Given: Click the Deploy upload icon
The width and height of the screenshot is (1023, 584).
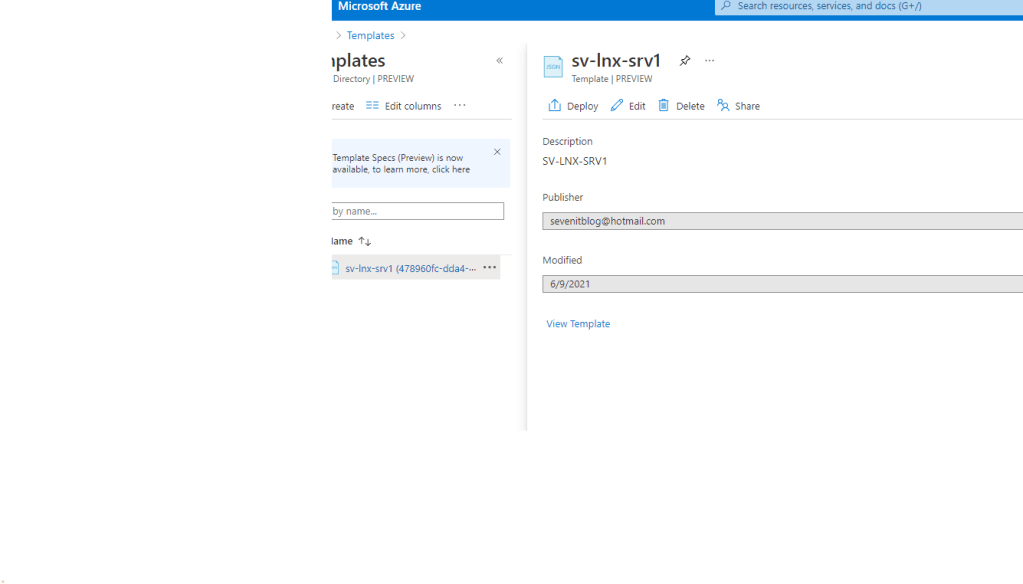Looking at the screenshot, I should (555, 106).
